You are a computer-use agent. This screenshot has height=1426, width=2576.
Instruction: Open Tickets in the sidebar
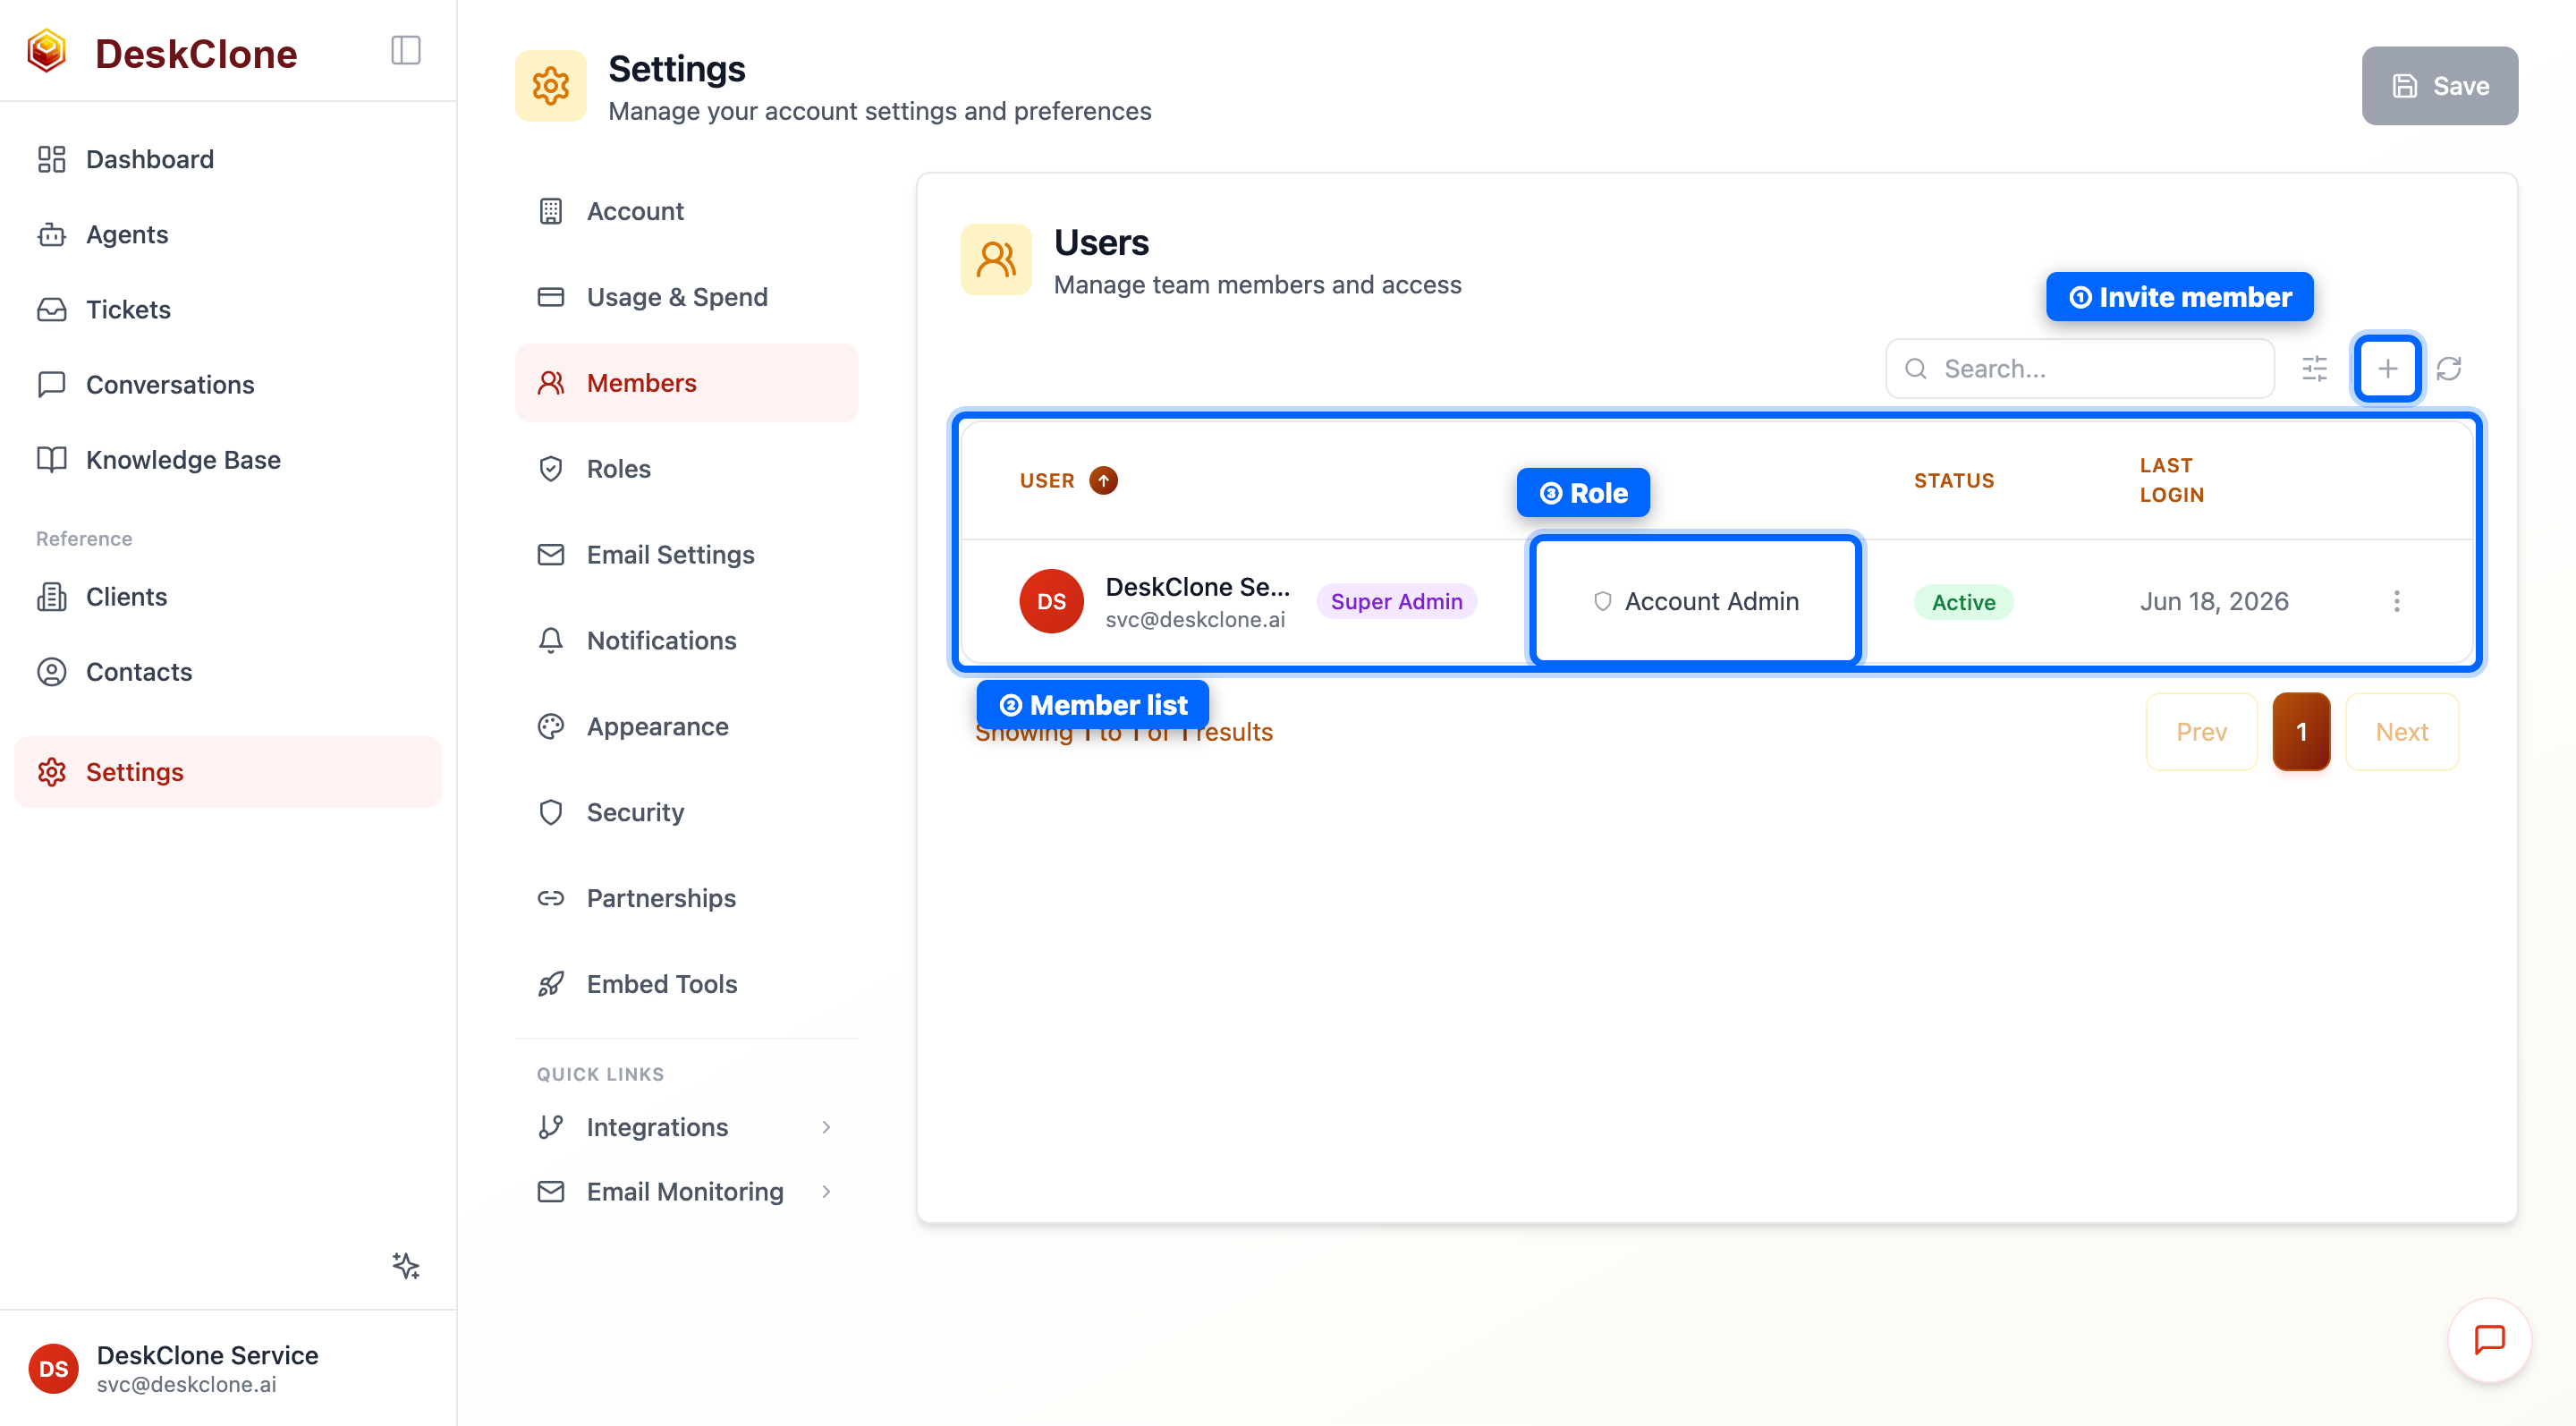click(228, 309)
